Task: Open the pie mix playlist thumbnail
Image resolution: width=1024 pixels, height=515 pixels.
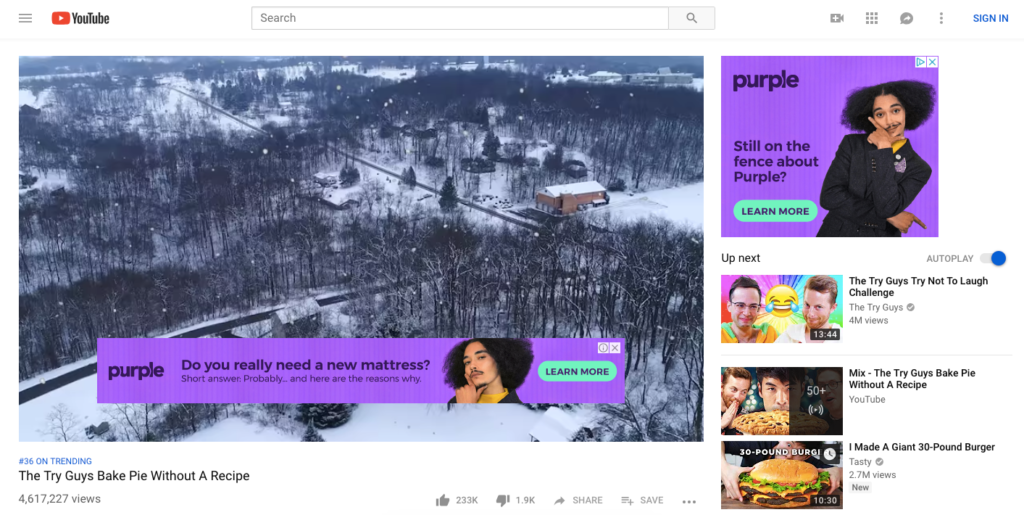Action: point(782,401)
